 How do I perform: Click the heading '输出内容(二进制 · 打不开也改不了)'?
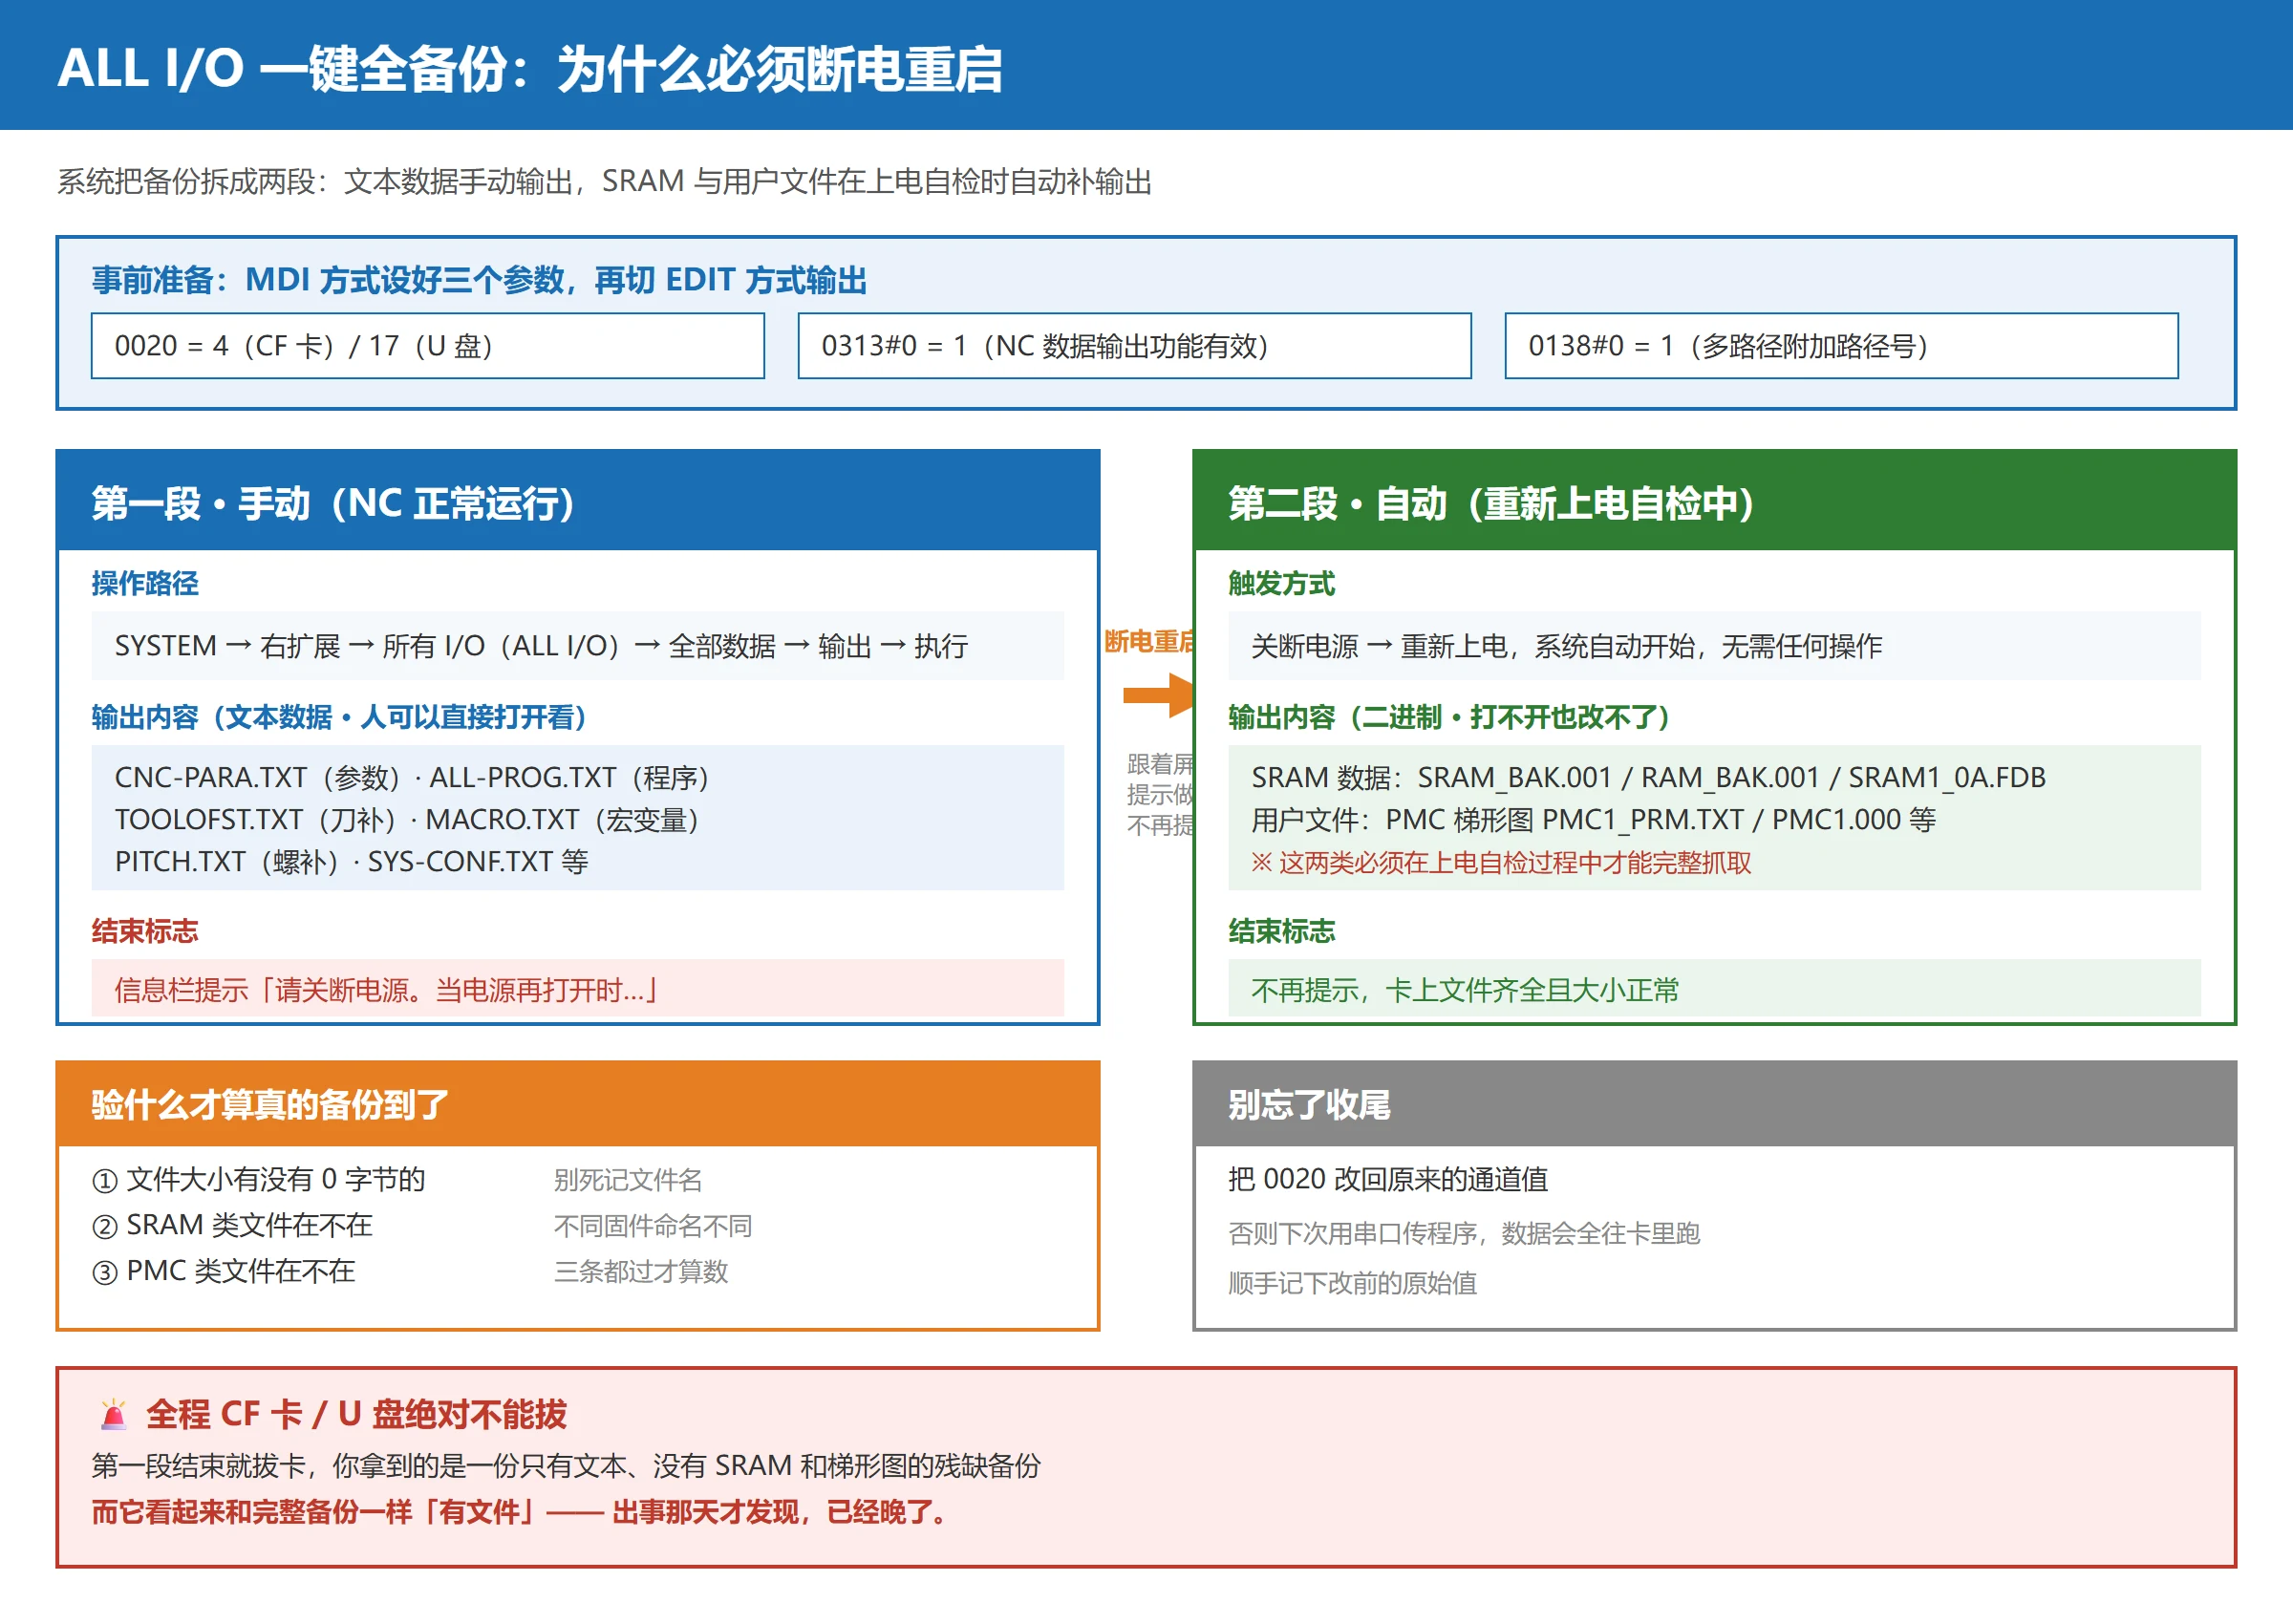click(x=1449, y=717)
